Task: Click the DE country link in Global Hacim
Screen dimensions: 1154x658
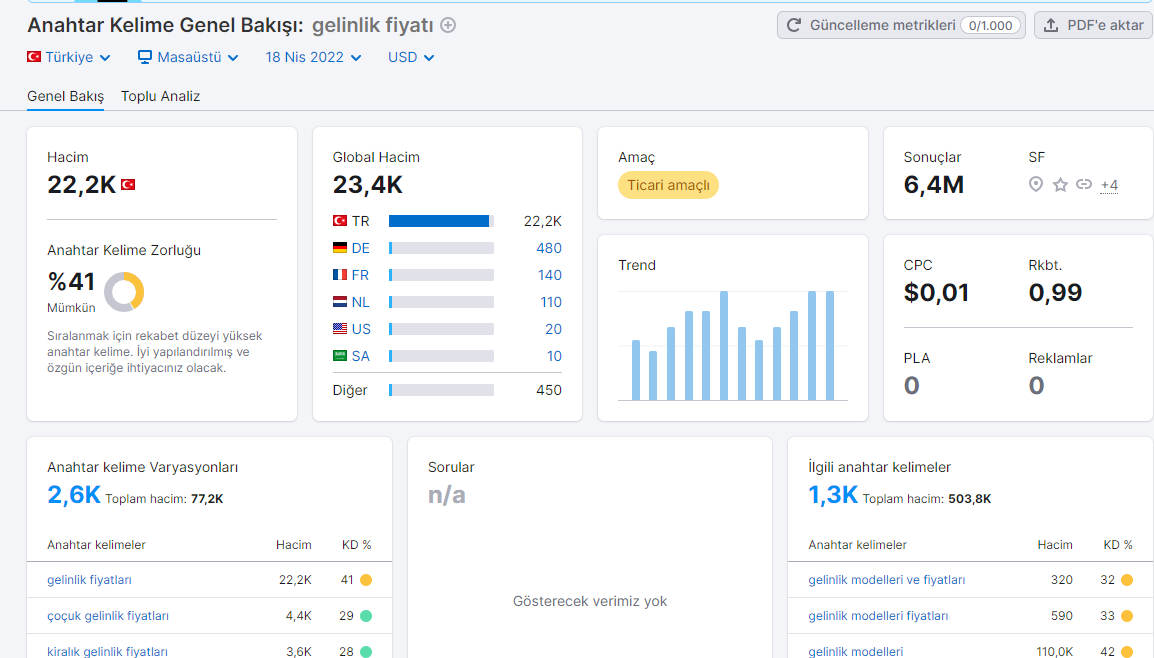Action: (x=361, y=248)
